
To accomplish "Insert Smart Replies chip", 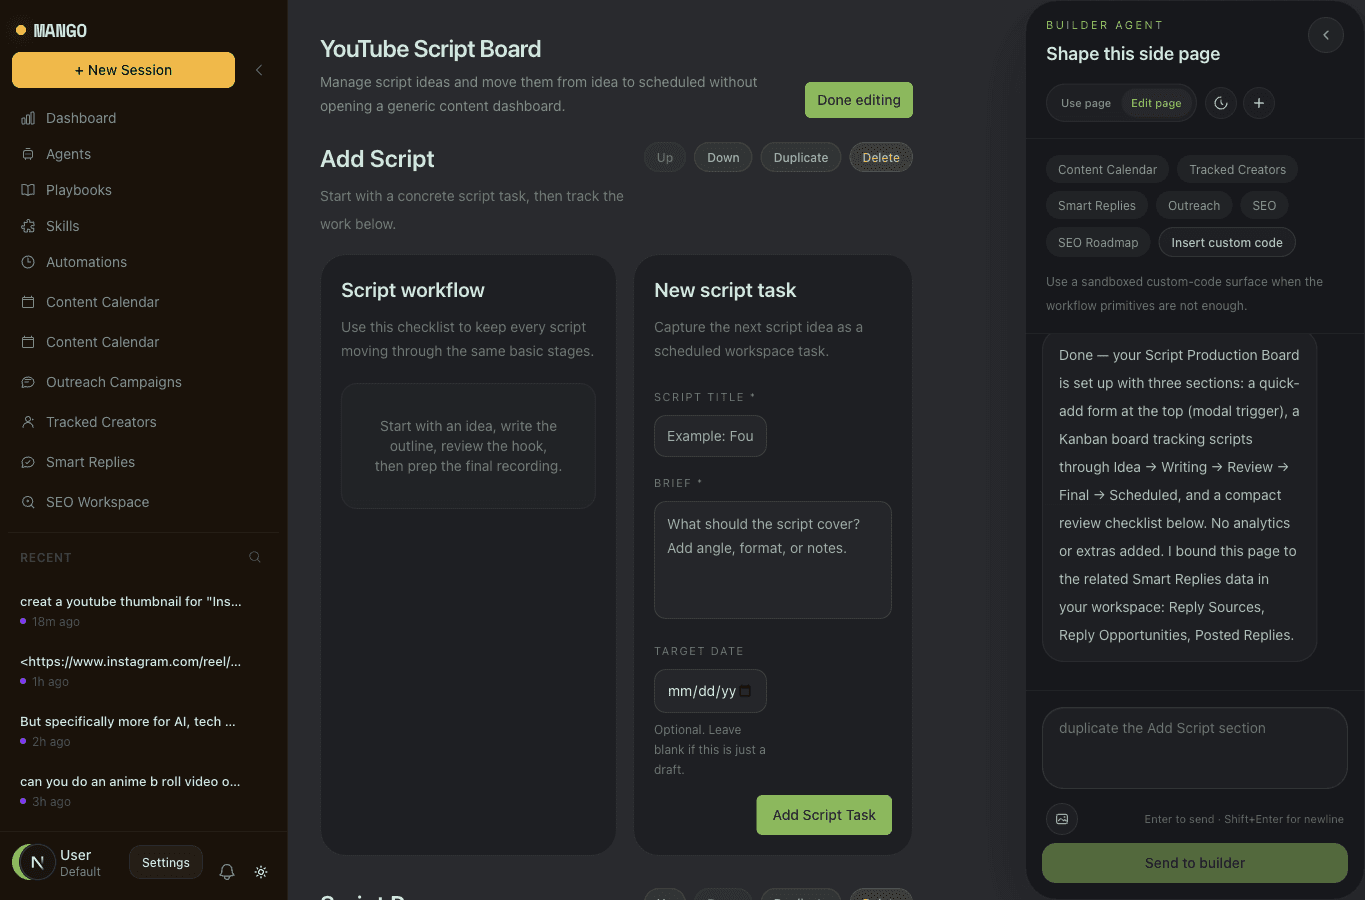I will click(1097, 206).
